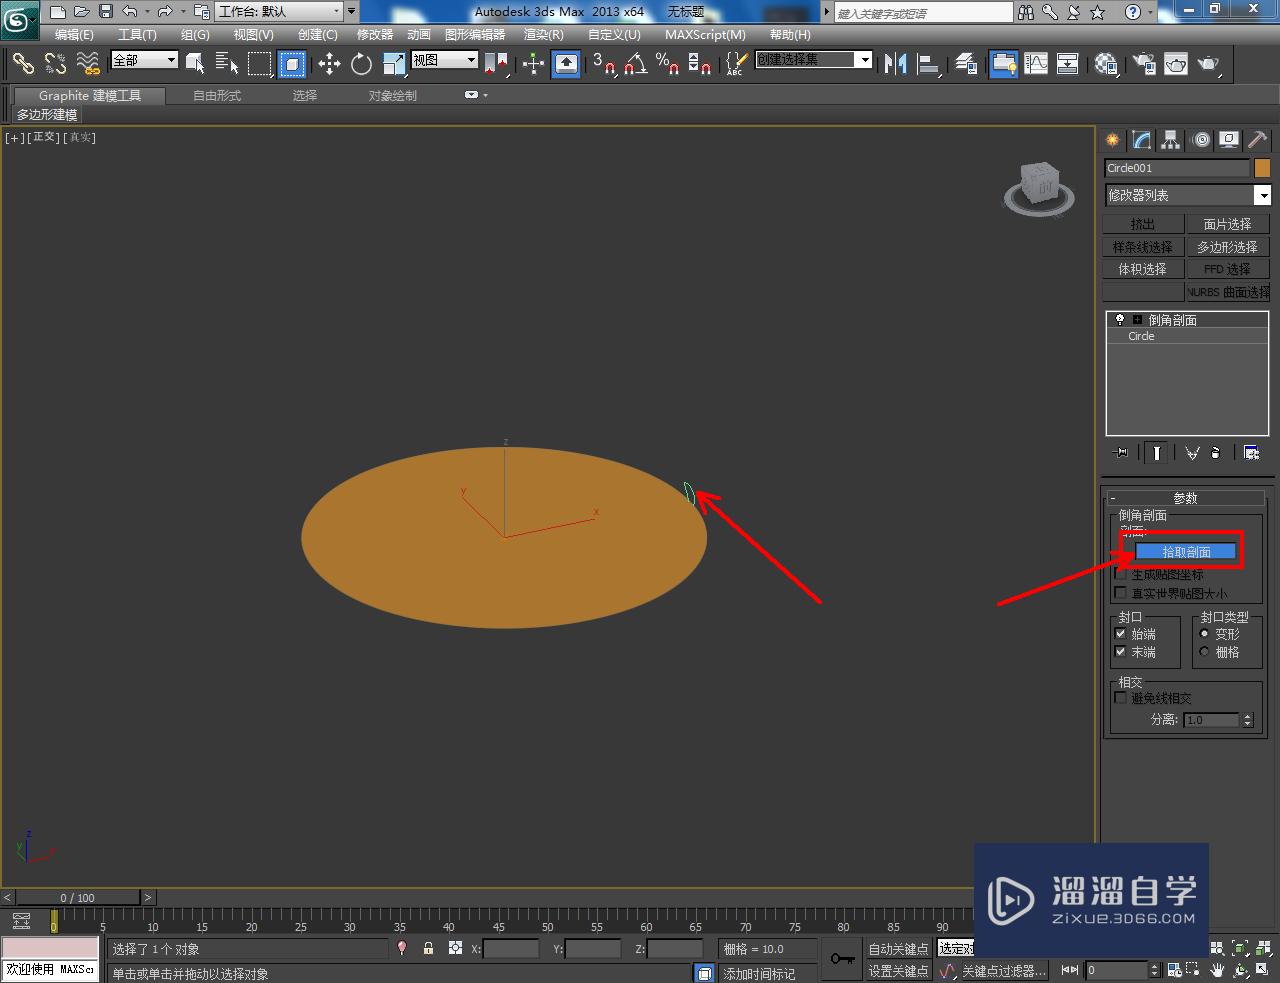Click the 体积选择 modifier button
Viewport: 1280px width, 983px height.
pos(1143,269)
